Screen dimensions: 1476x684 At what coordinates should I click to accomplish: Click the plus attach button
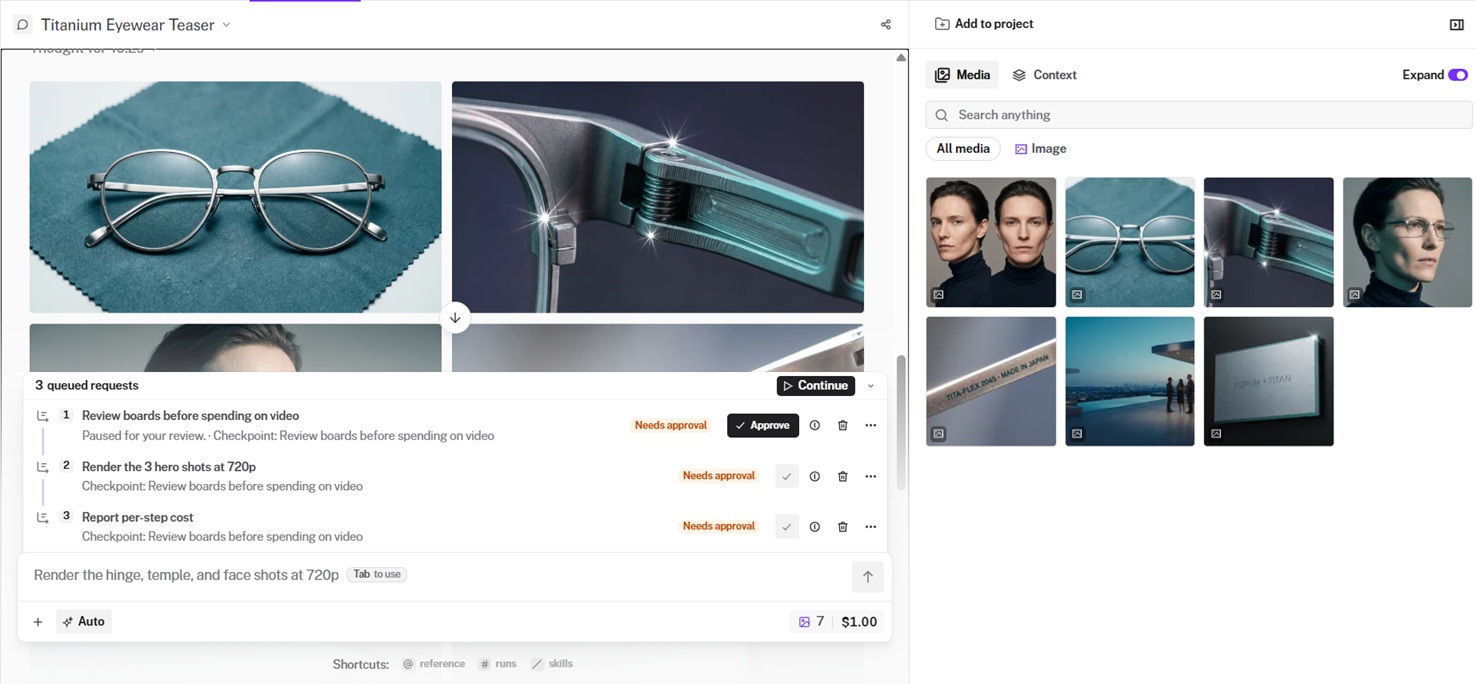pos(38,622)
